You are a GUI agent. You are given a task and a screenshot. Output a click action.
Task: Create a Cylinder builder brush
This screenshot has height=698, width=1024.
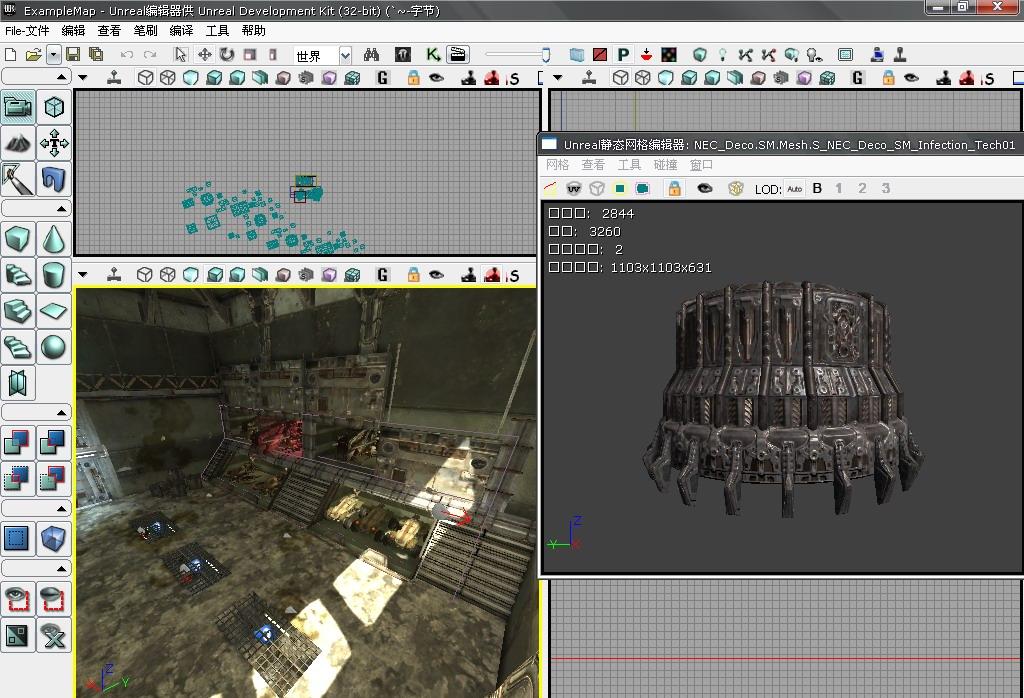(x=54, y=275)
